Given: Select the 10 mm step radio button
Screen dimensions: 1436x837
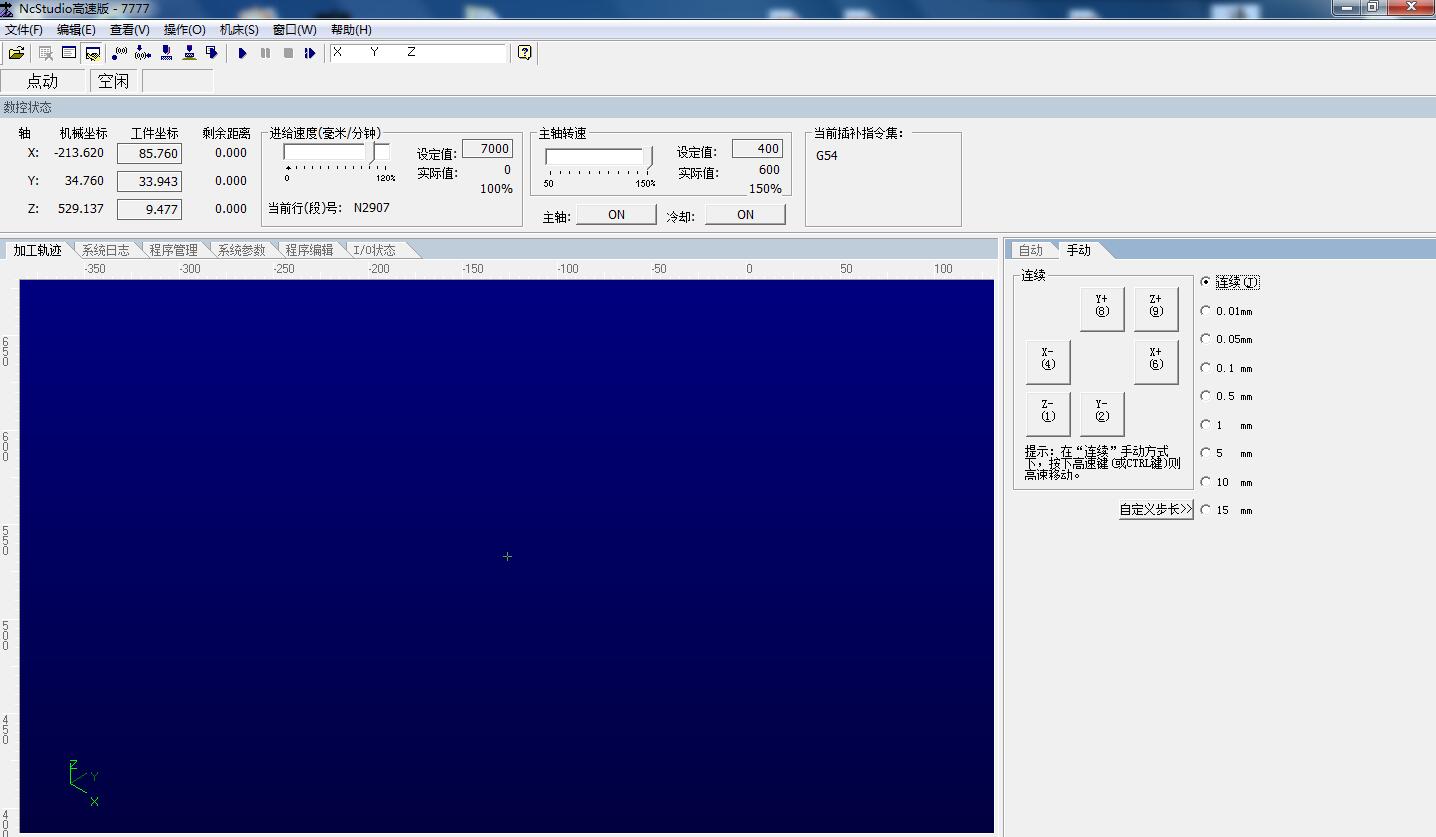Looking at the screenshot, I should [1206, 482].
